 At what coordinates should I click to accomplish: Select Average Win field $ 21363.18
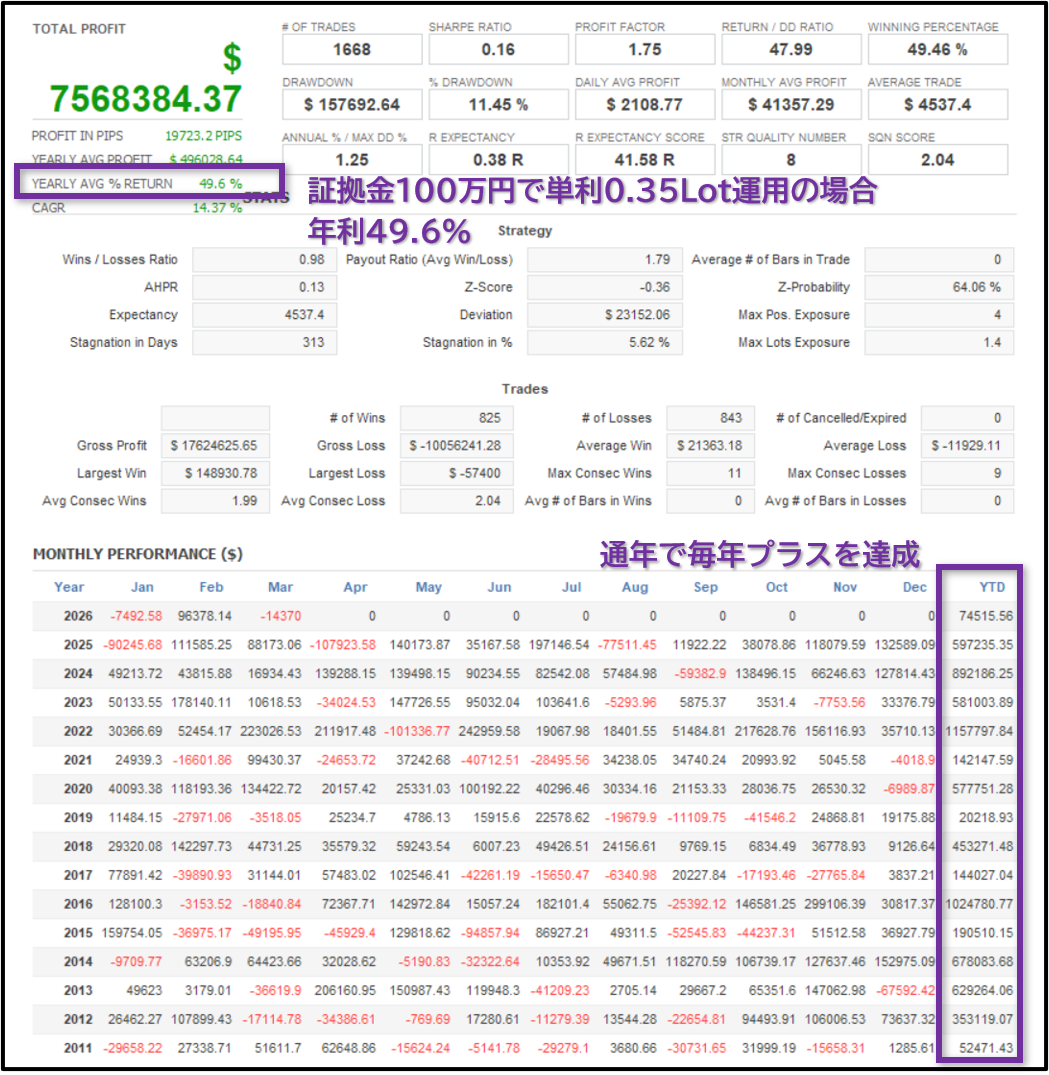point(710,446)
